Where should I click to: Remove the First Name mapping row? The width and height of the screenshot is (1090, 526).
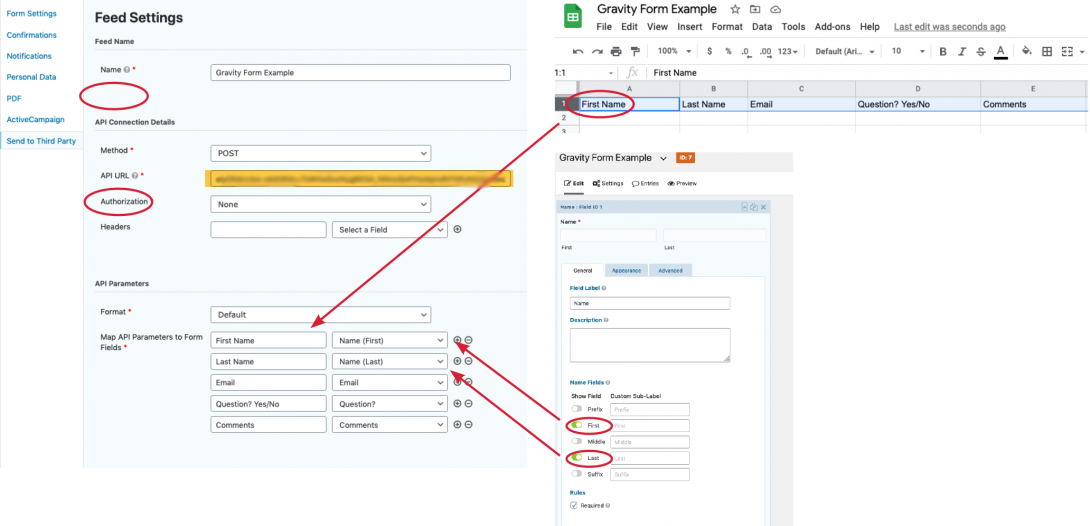click(469, 340)
